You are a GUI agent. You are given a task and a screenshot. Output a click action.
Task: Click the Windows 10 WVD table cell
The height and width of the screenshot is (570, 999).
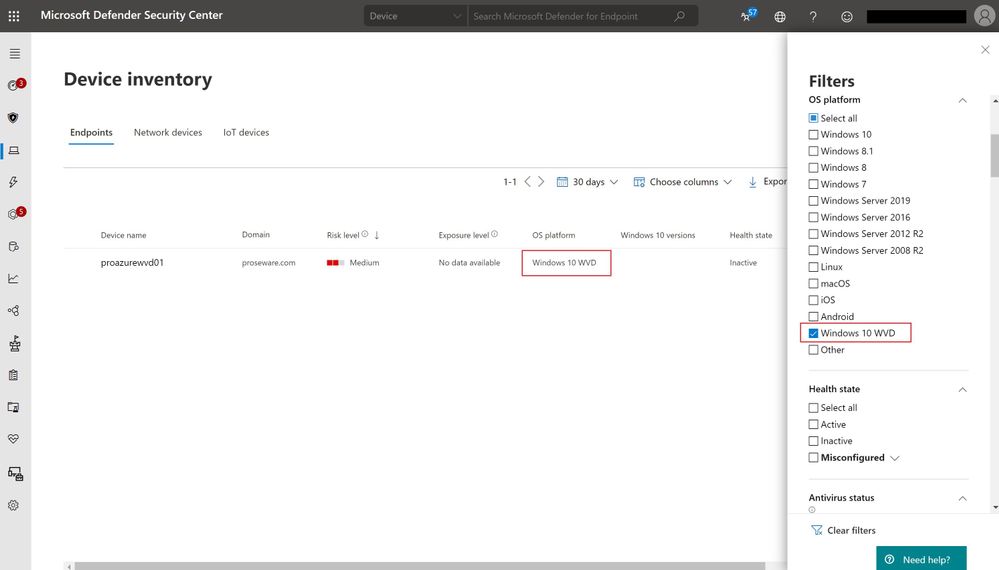pyautogui.click(x=564, y=262)
